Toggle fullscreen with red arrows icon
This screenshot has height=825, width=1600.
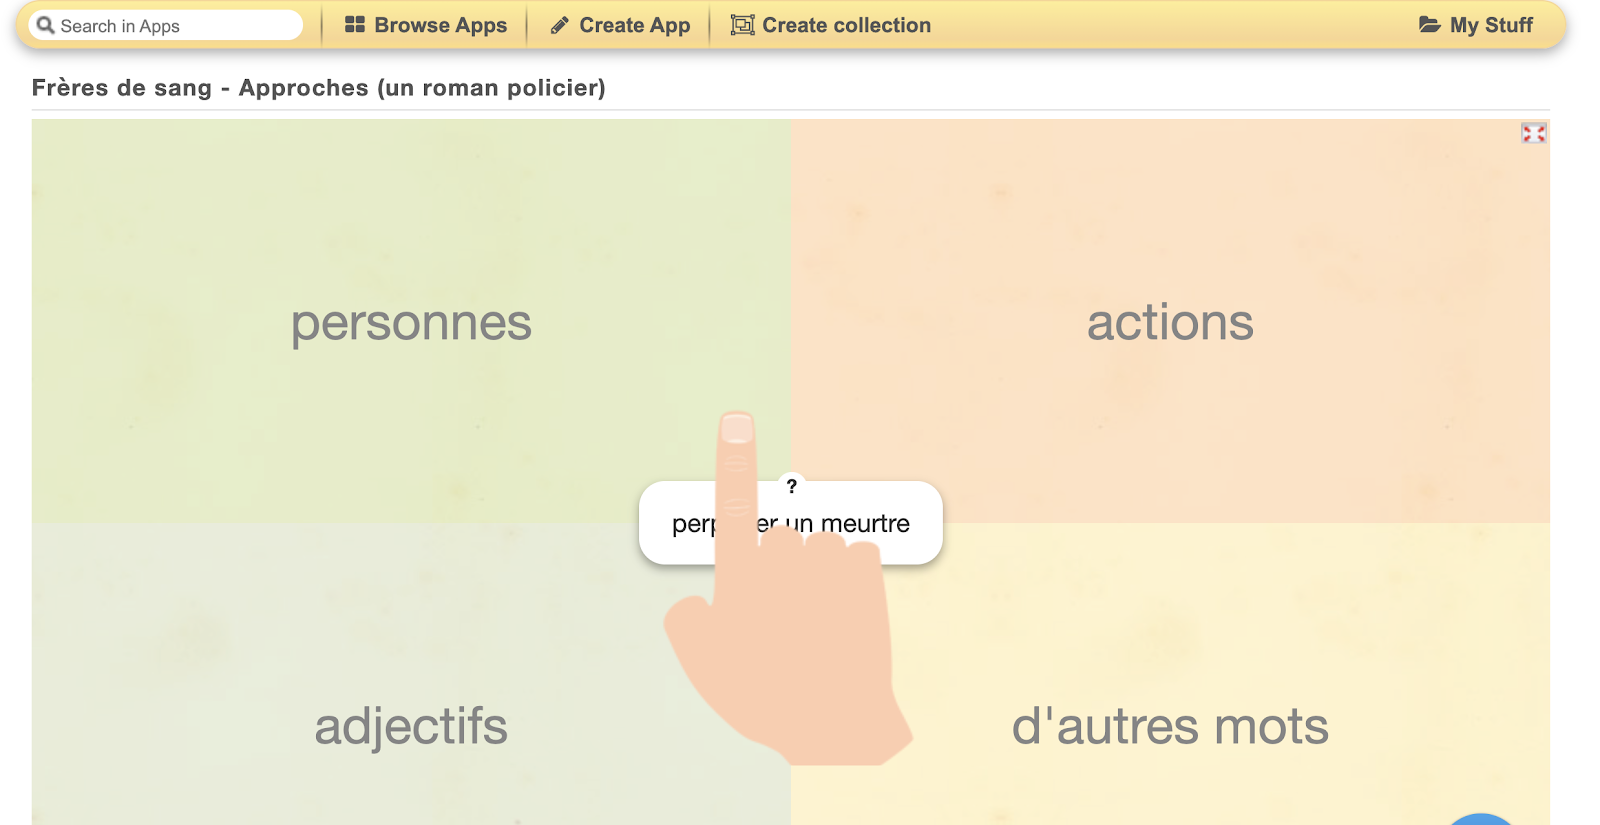pyautogui.click(x=1533, y=133)
